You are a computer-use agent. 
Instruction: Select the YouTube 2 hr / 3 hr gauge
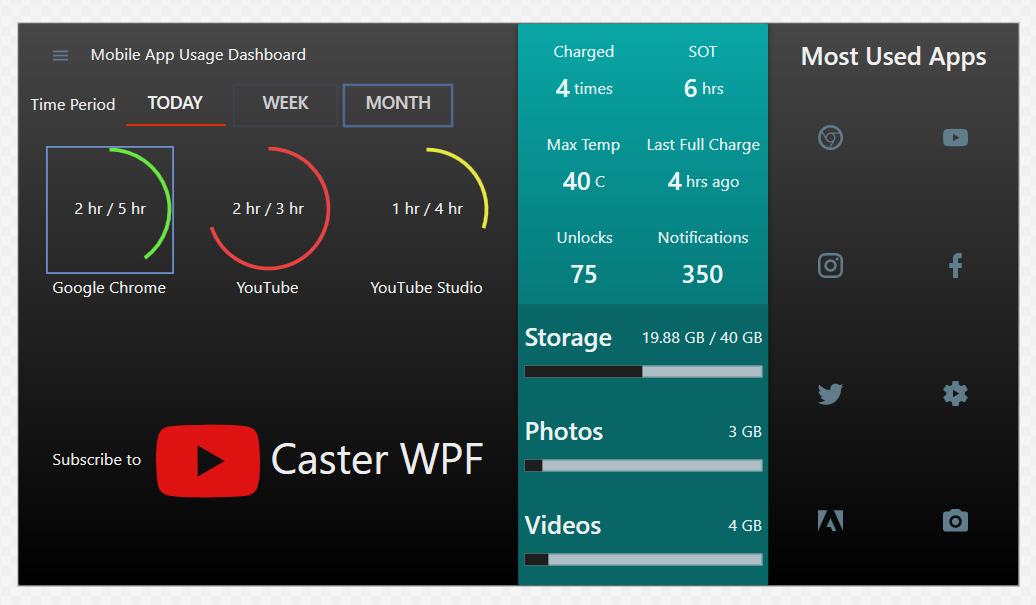268,209
